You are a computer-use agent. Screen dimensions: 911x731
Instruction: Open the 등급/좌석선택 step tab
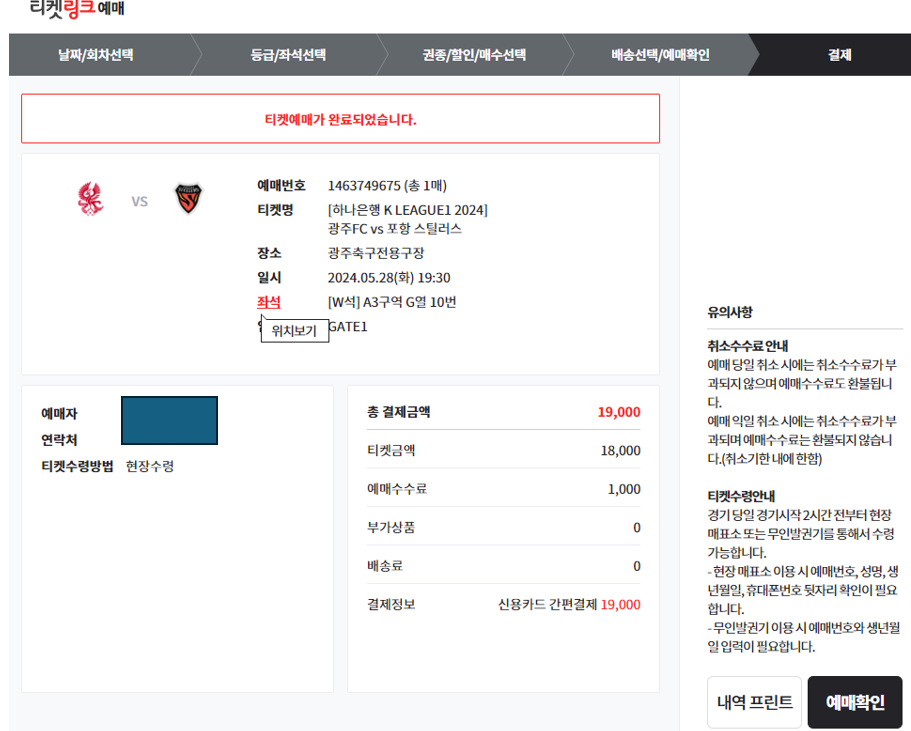coord(288,55)
